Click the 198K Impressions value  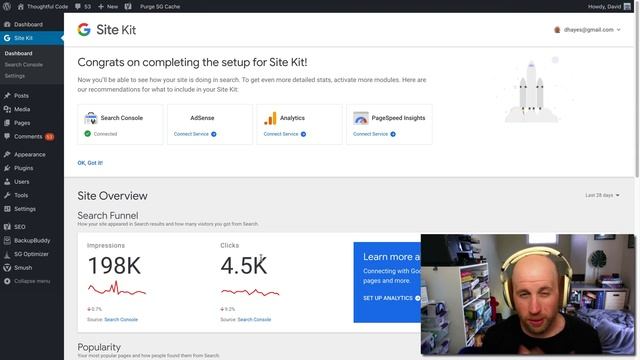(115, 266)
